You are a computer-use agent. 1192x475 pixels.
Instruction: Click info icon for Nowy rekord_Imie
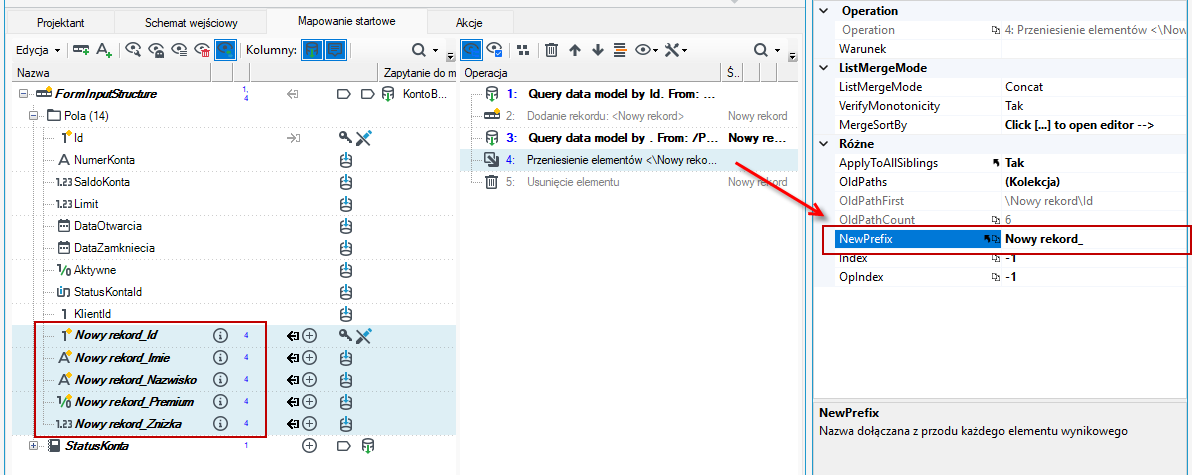coord(220,357)
